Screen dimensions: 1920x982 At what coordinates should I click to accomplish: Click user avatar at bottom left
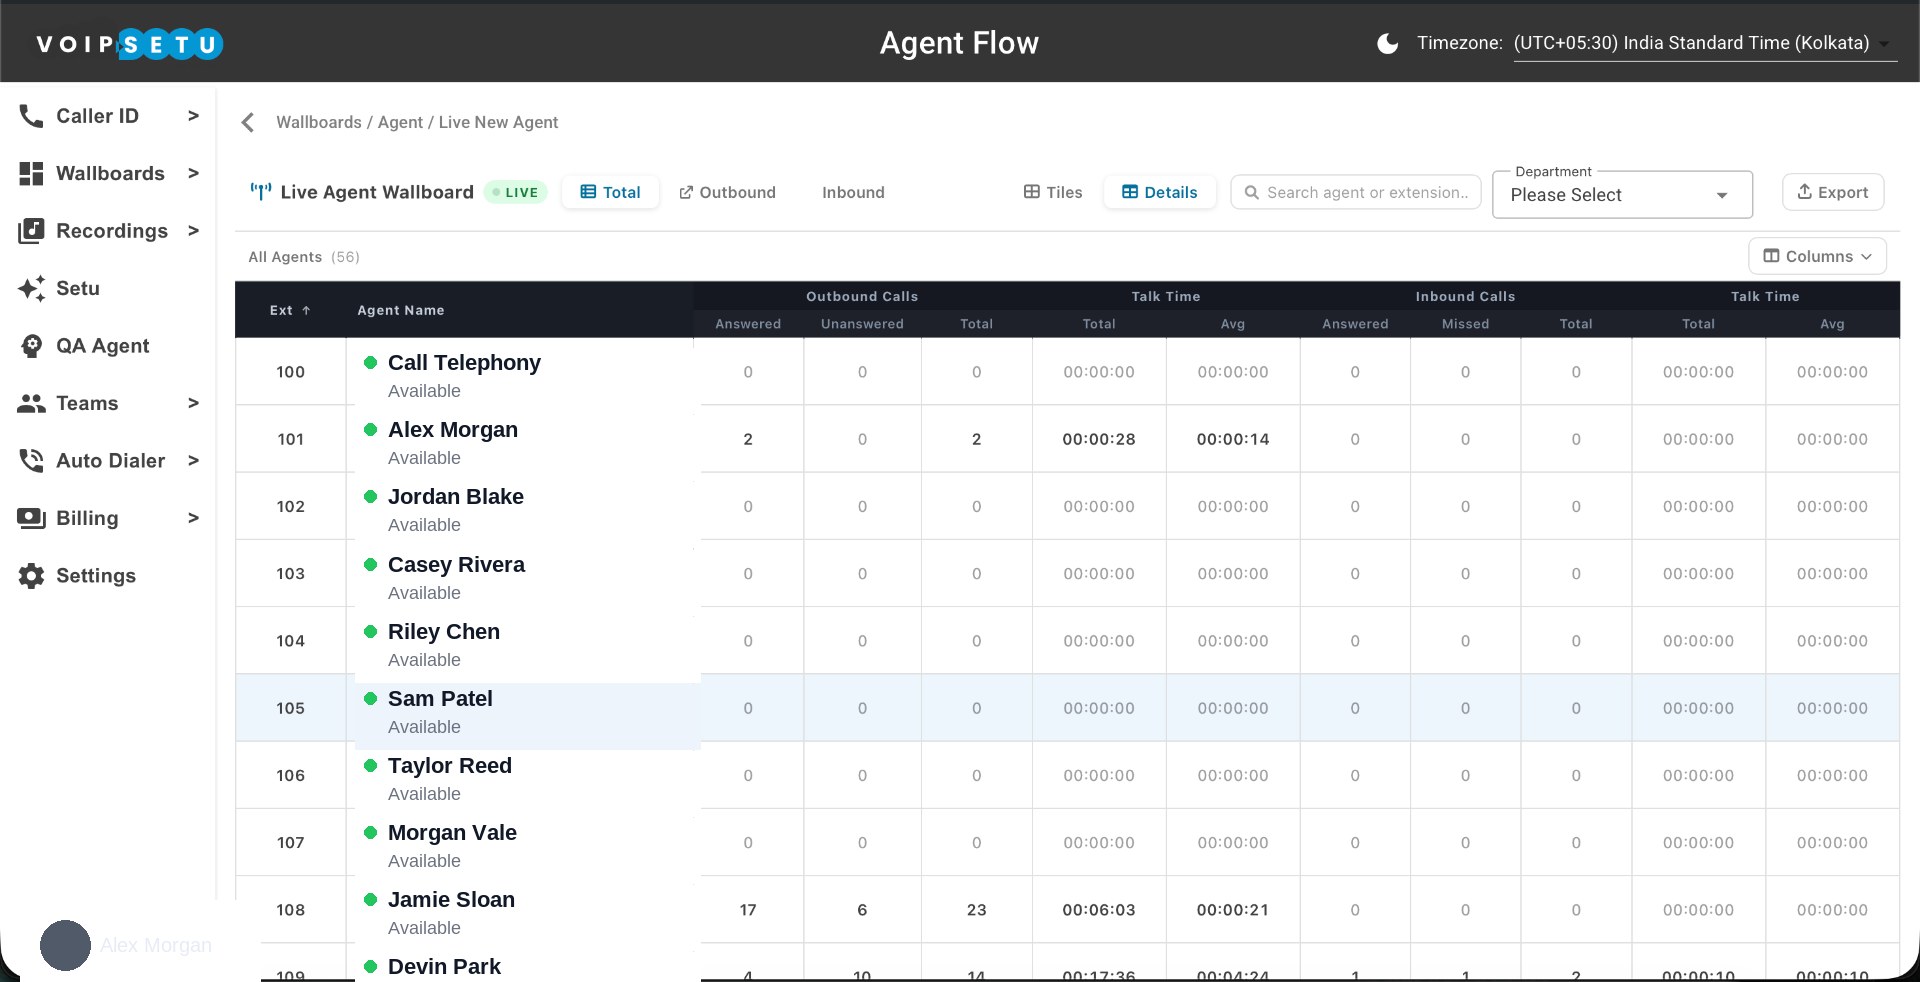[x=65, y=945]
